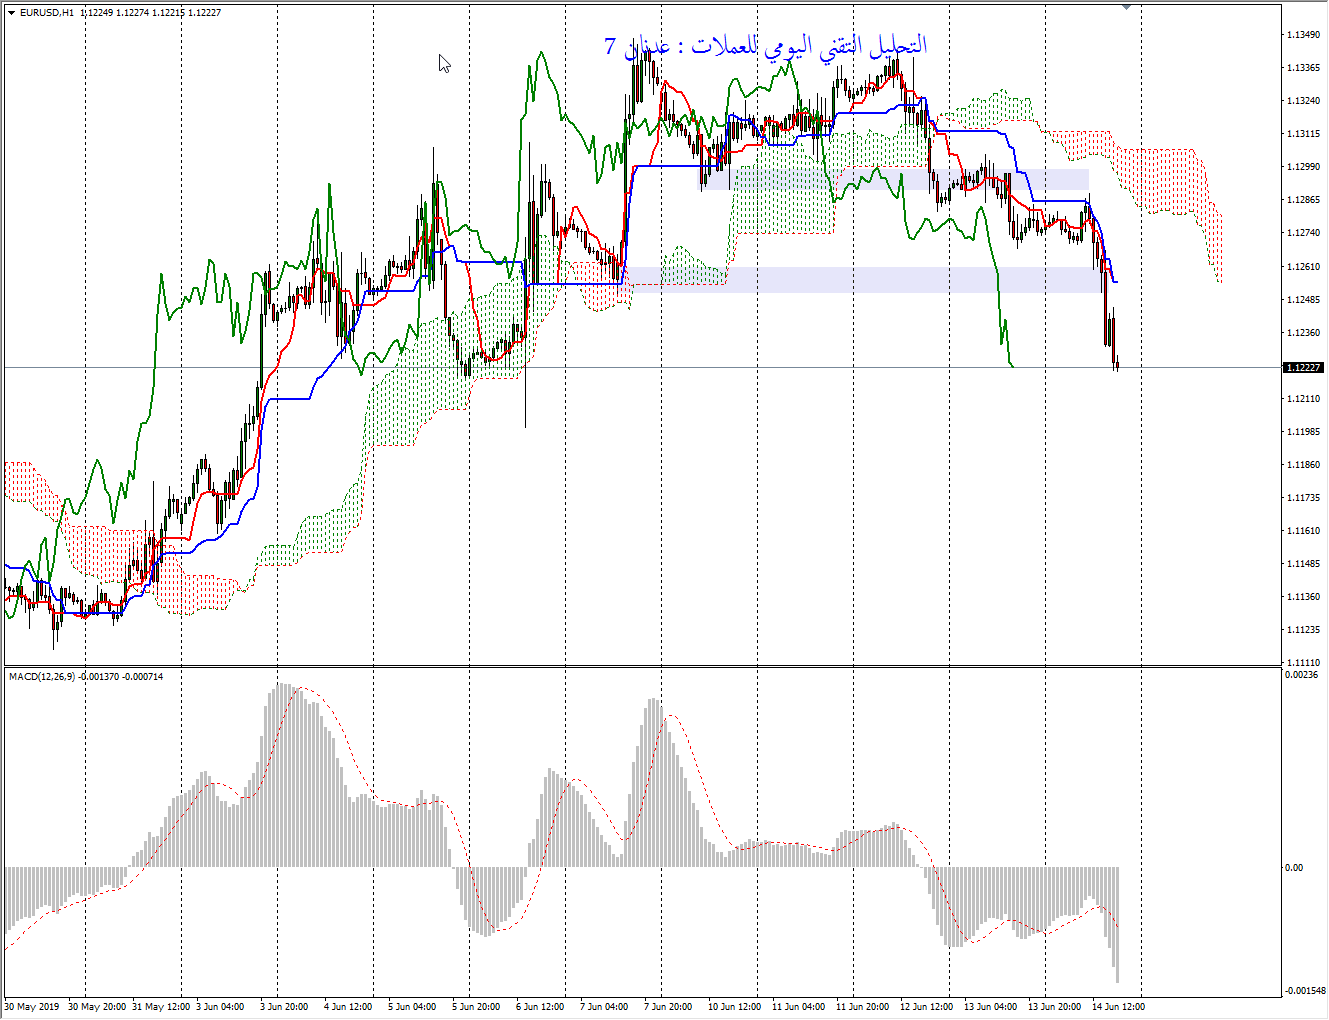Click the 6 Jun 12:00 time label
1329x1020 pixels.
click(x=540, y=1007)
